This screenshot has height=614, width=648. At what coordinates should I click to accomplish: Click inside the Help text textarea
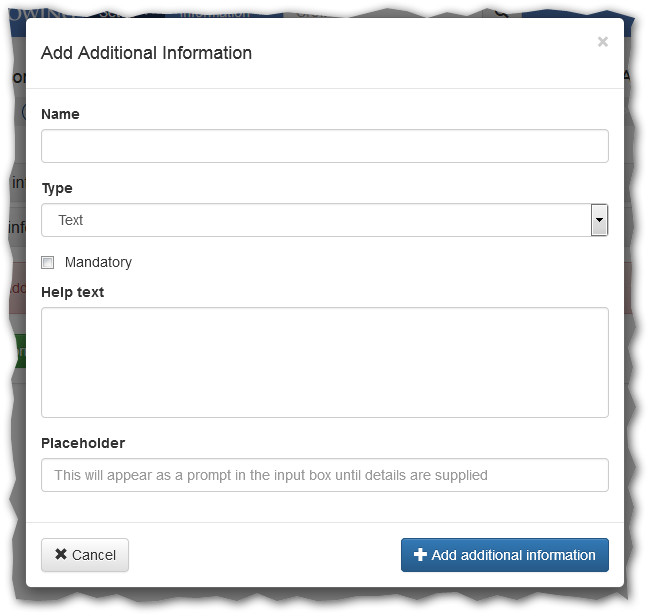324,362
